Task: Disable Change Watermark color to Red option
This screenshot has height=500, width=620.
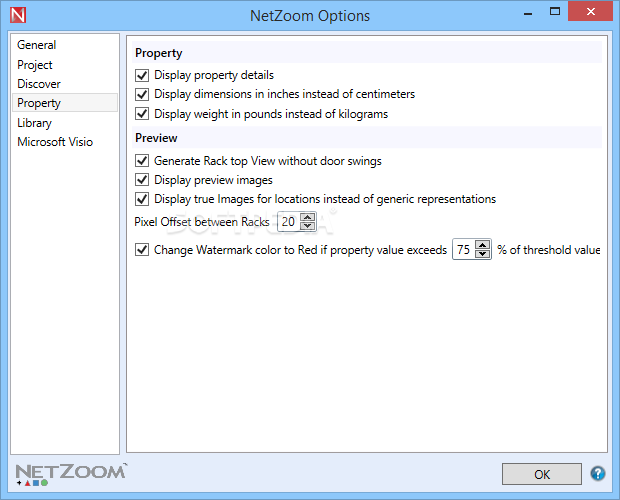Action: click(x=142, y=250)
